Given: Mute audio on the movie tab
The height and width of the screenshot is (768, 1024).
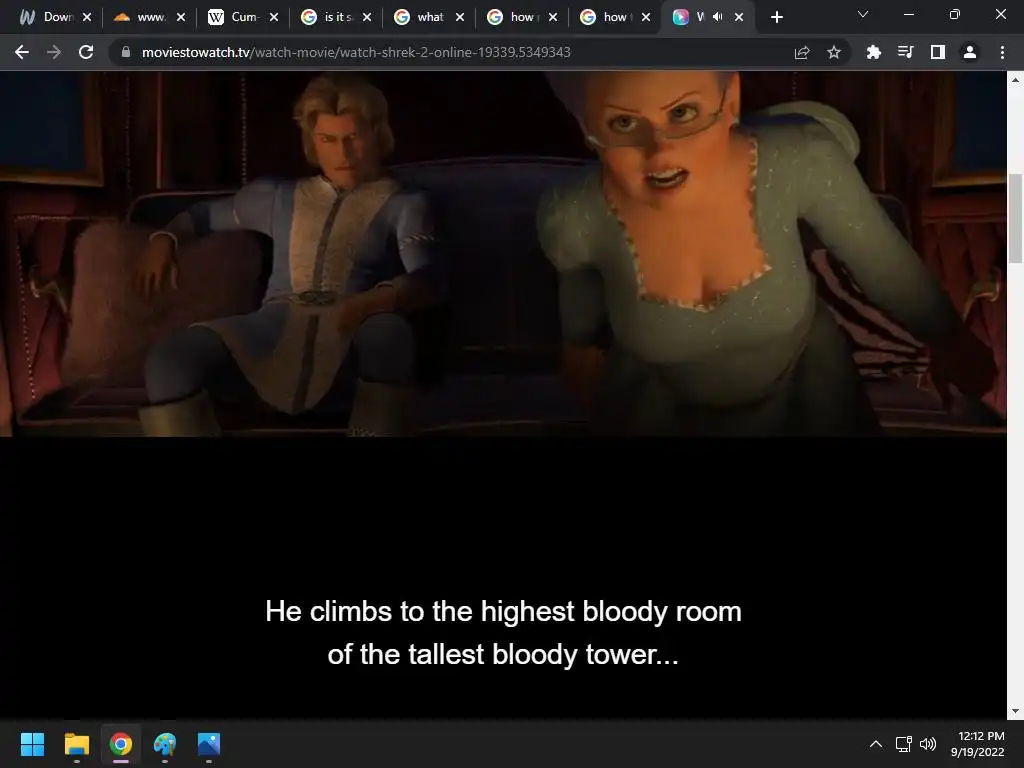Looking at the screenshot, I should click(x=718, y=17).
